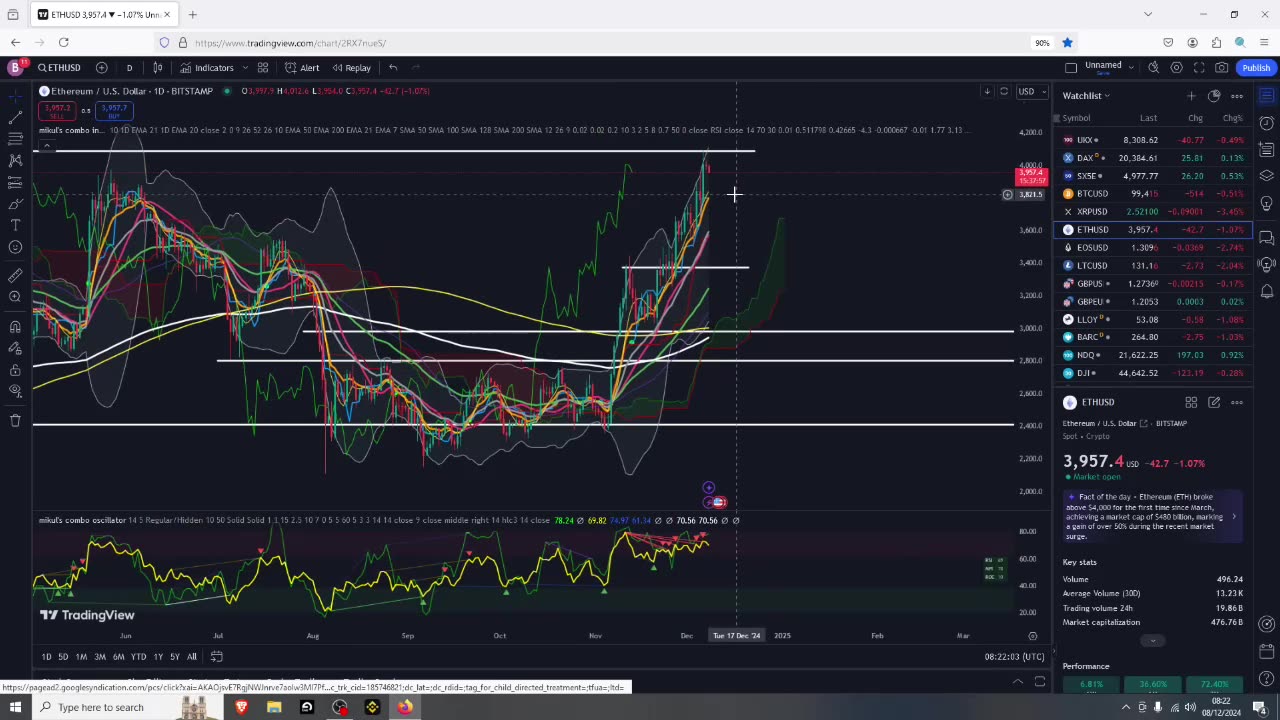Open the go to date calendar icon
This screenshot has width=1280, height=720.
point(216,657)
